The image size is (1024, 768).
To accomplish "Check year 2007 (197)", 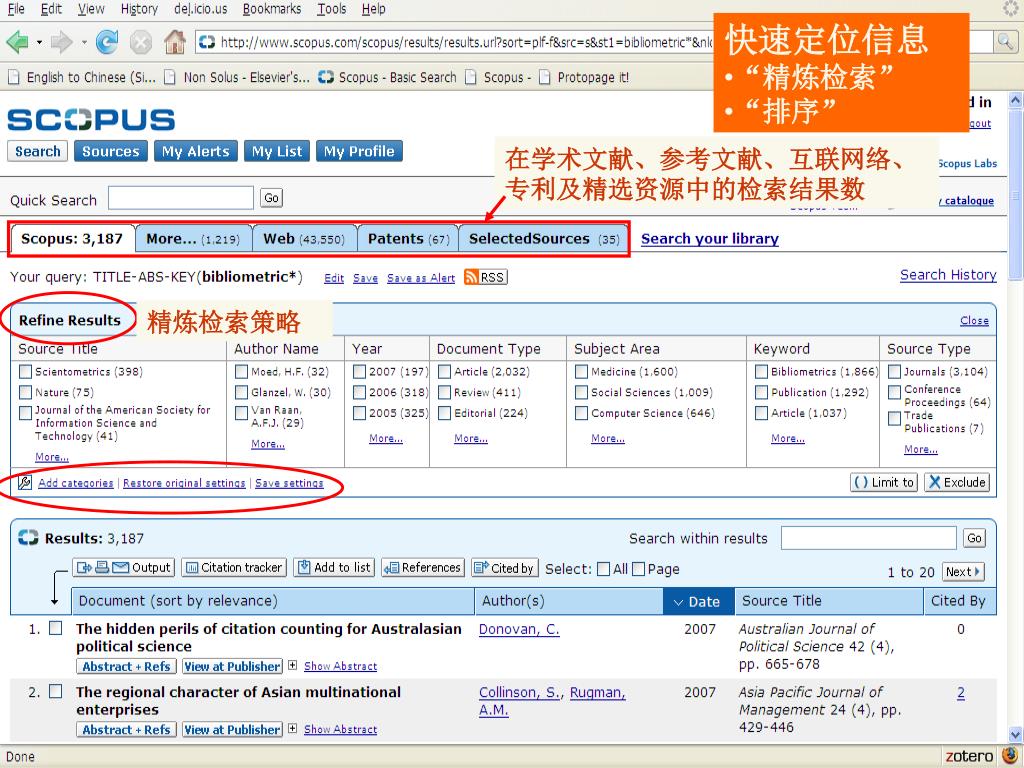I will tap(359, 372).
